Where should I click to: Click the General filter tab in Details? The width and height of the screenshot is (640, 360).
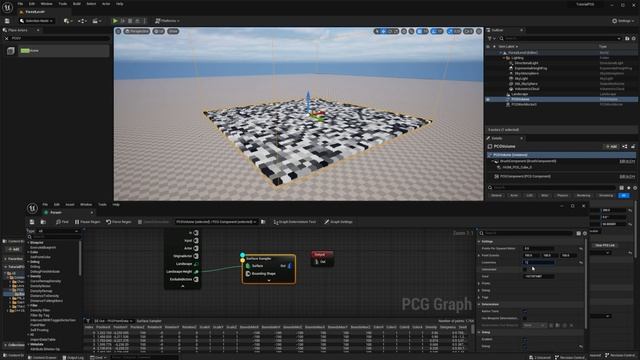point(496,196)
